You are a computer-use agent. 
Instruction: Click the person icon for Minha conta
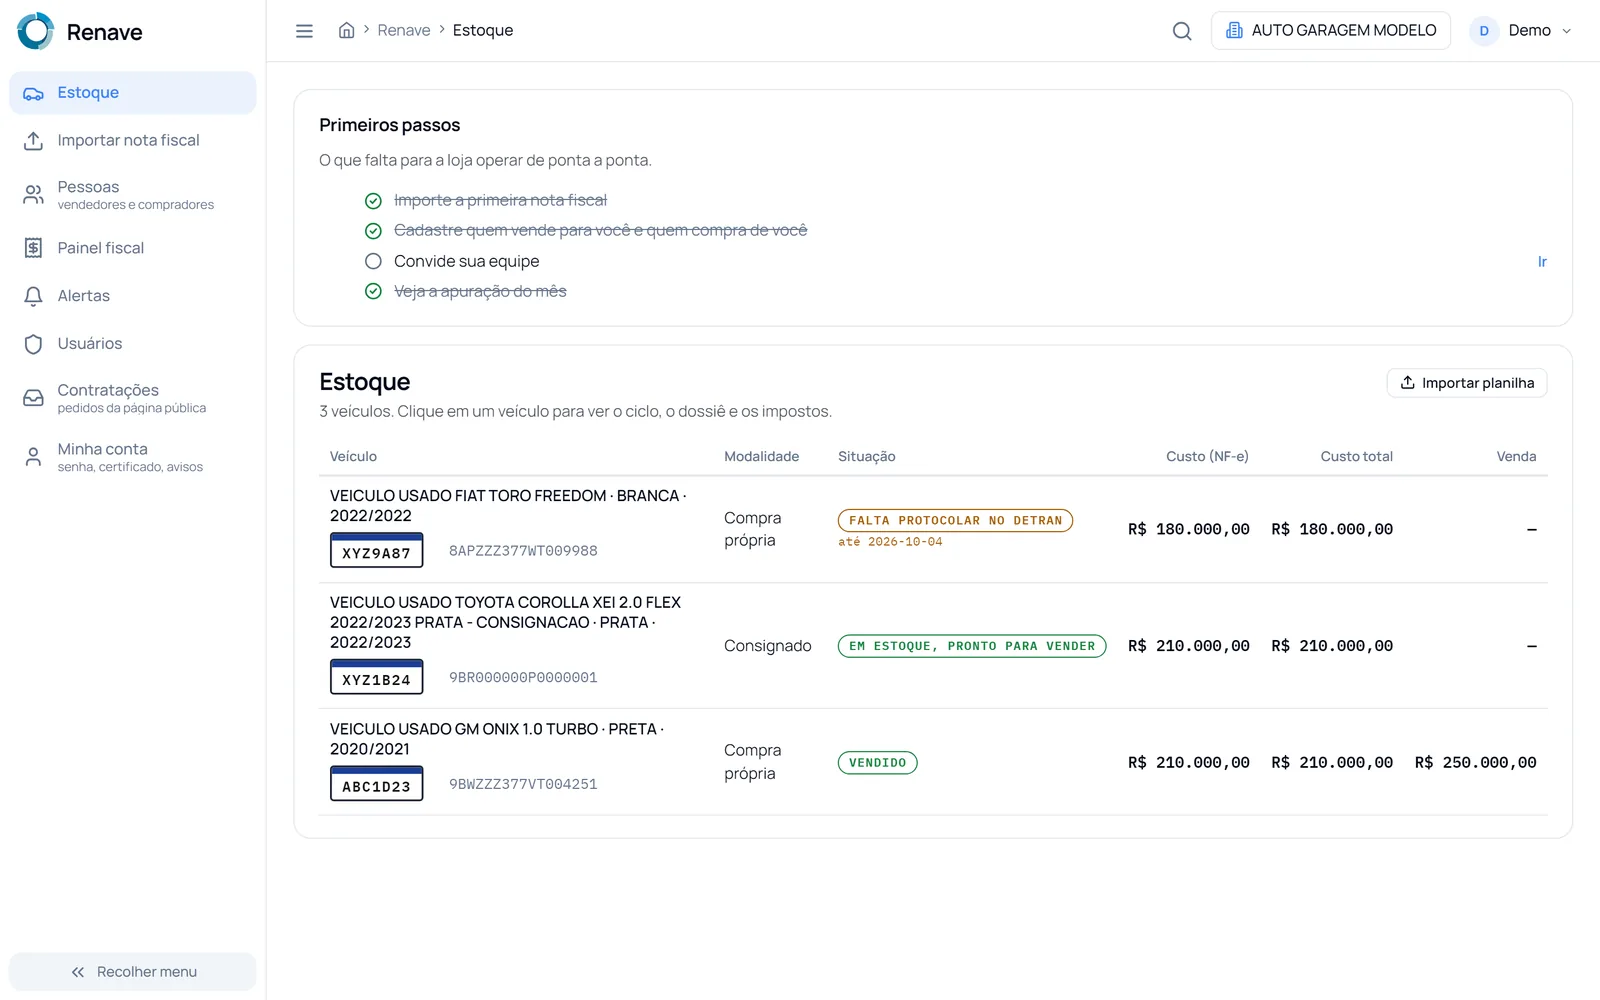click(33, 457)
